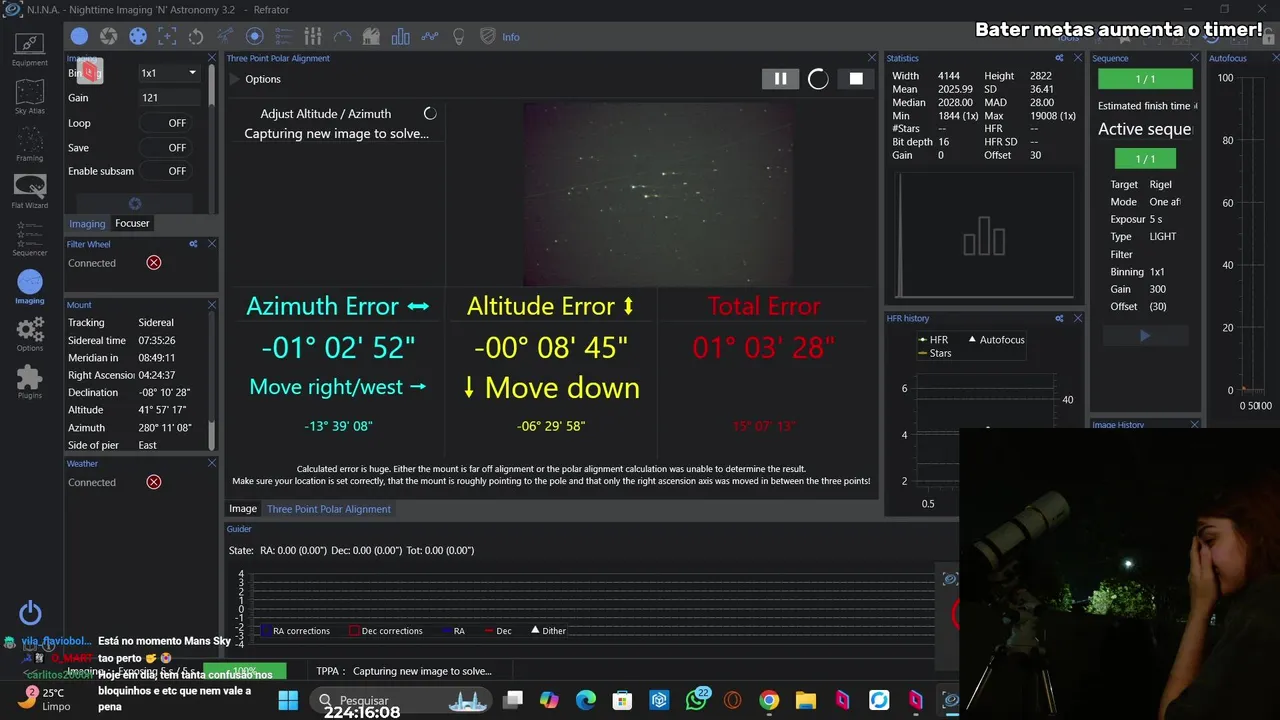Open the Plugins puzzle-piece section
The height and width of the screenshot is (720, 1280).
pyautogui.click(x=30, y=381)
